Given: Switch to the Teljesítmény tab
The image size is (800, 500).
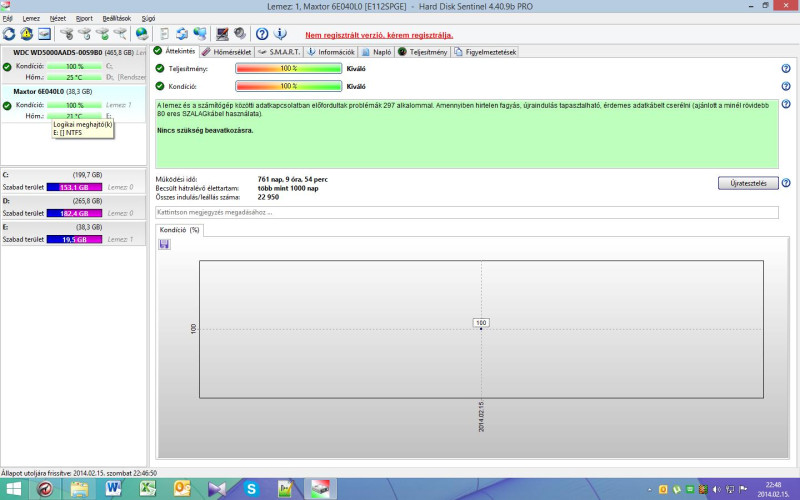Looking at the screenshot, I should [x=423, y=52].
